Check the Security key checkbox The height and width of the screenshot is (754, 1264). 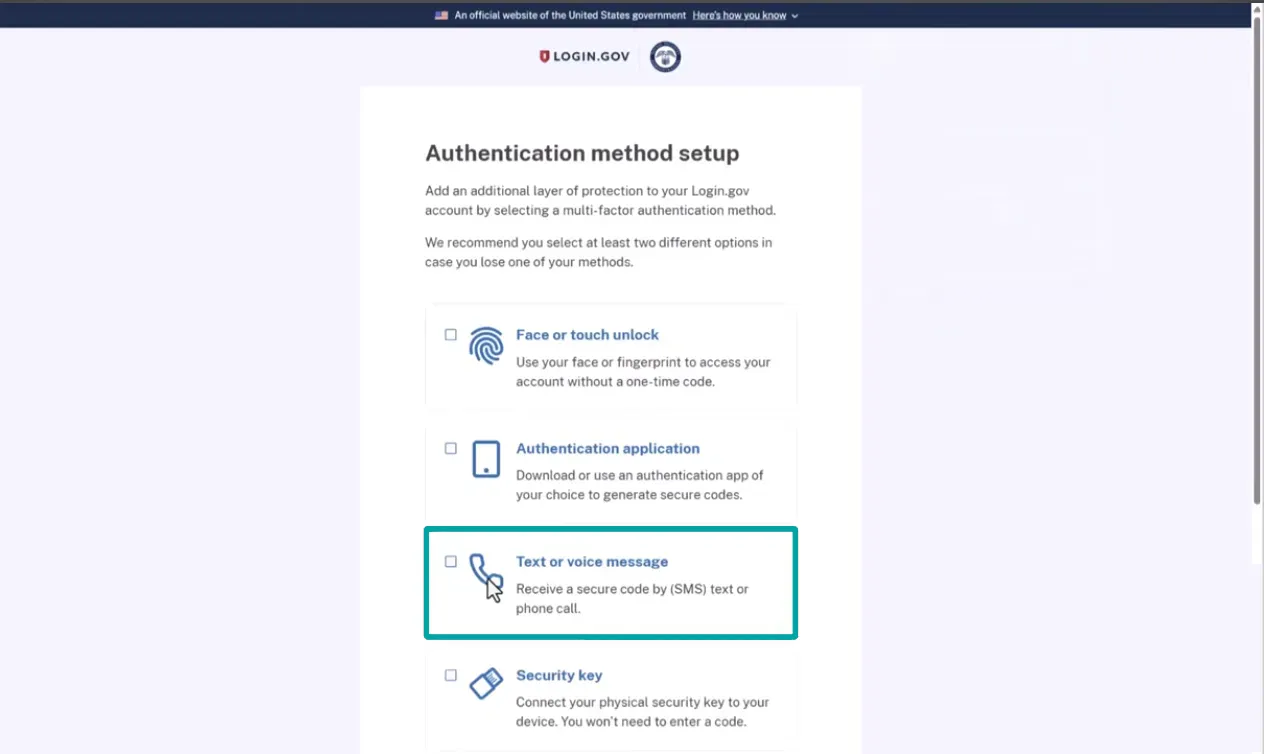[x=451, y=675]
